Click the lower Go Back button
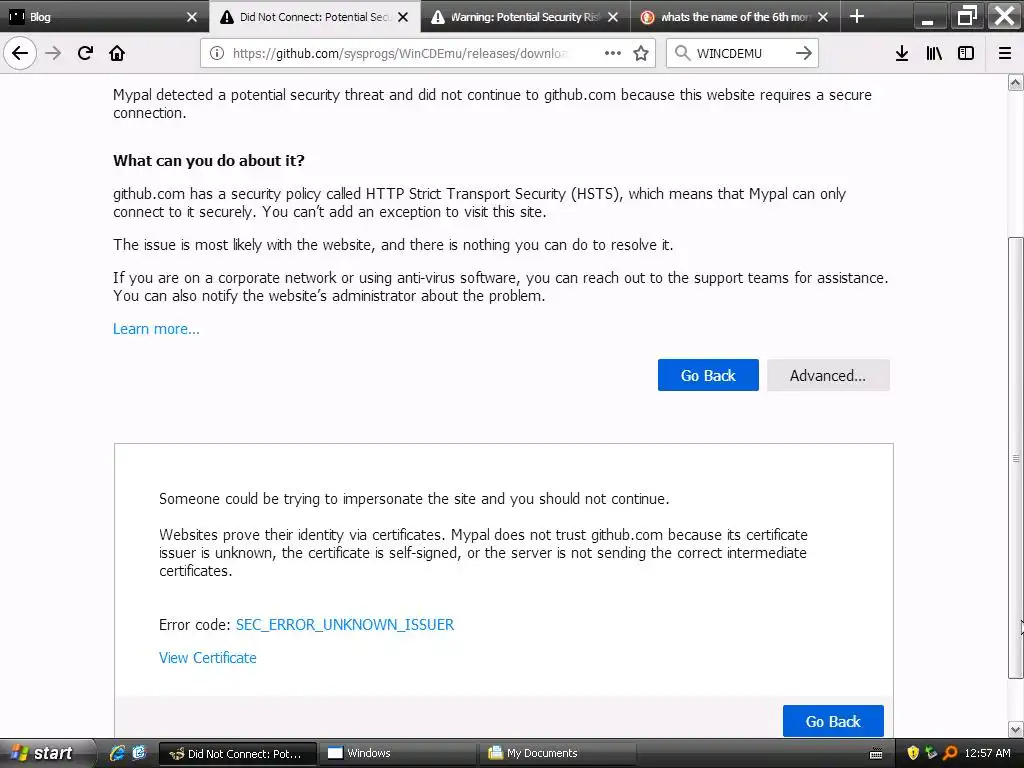Viewport: 1024px width, 768px height. click(833, 721)
